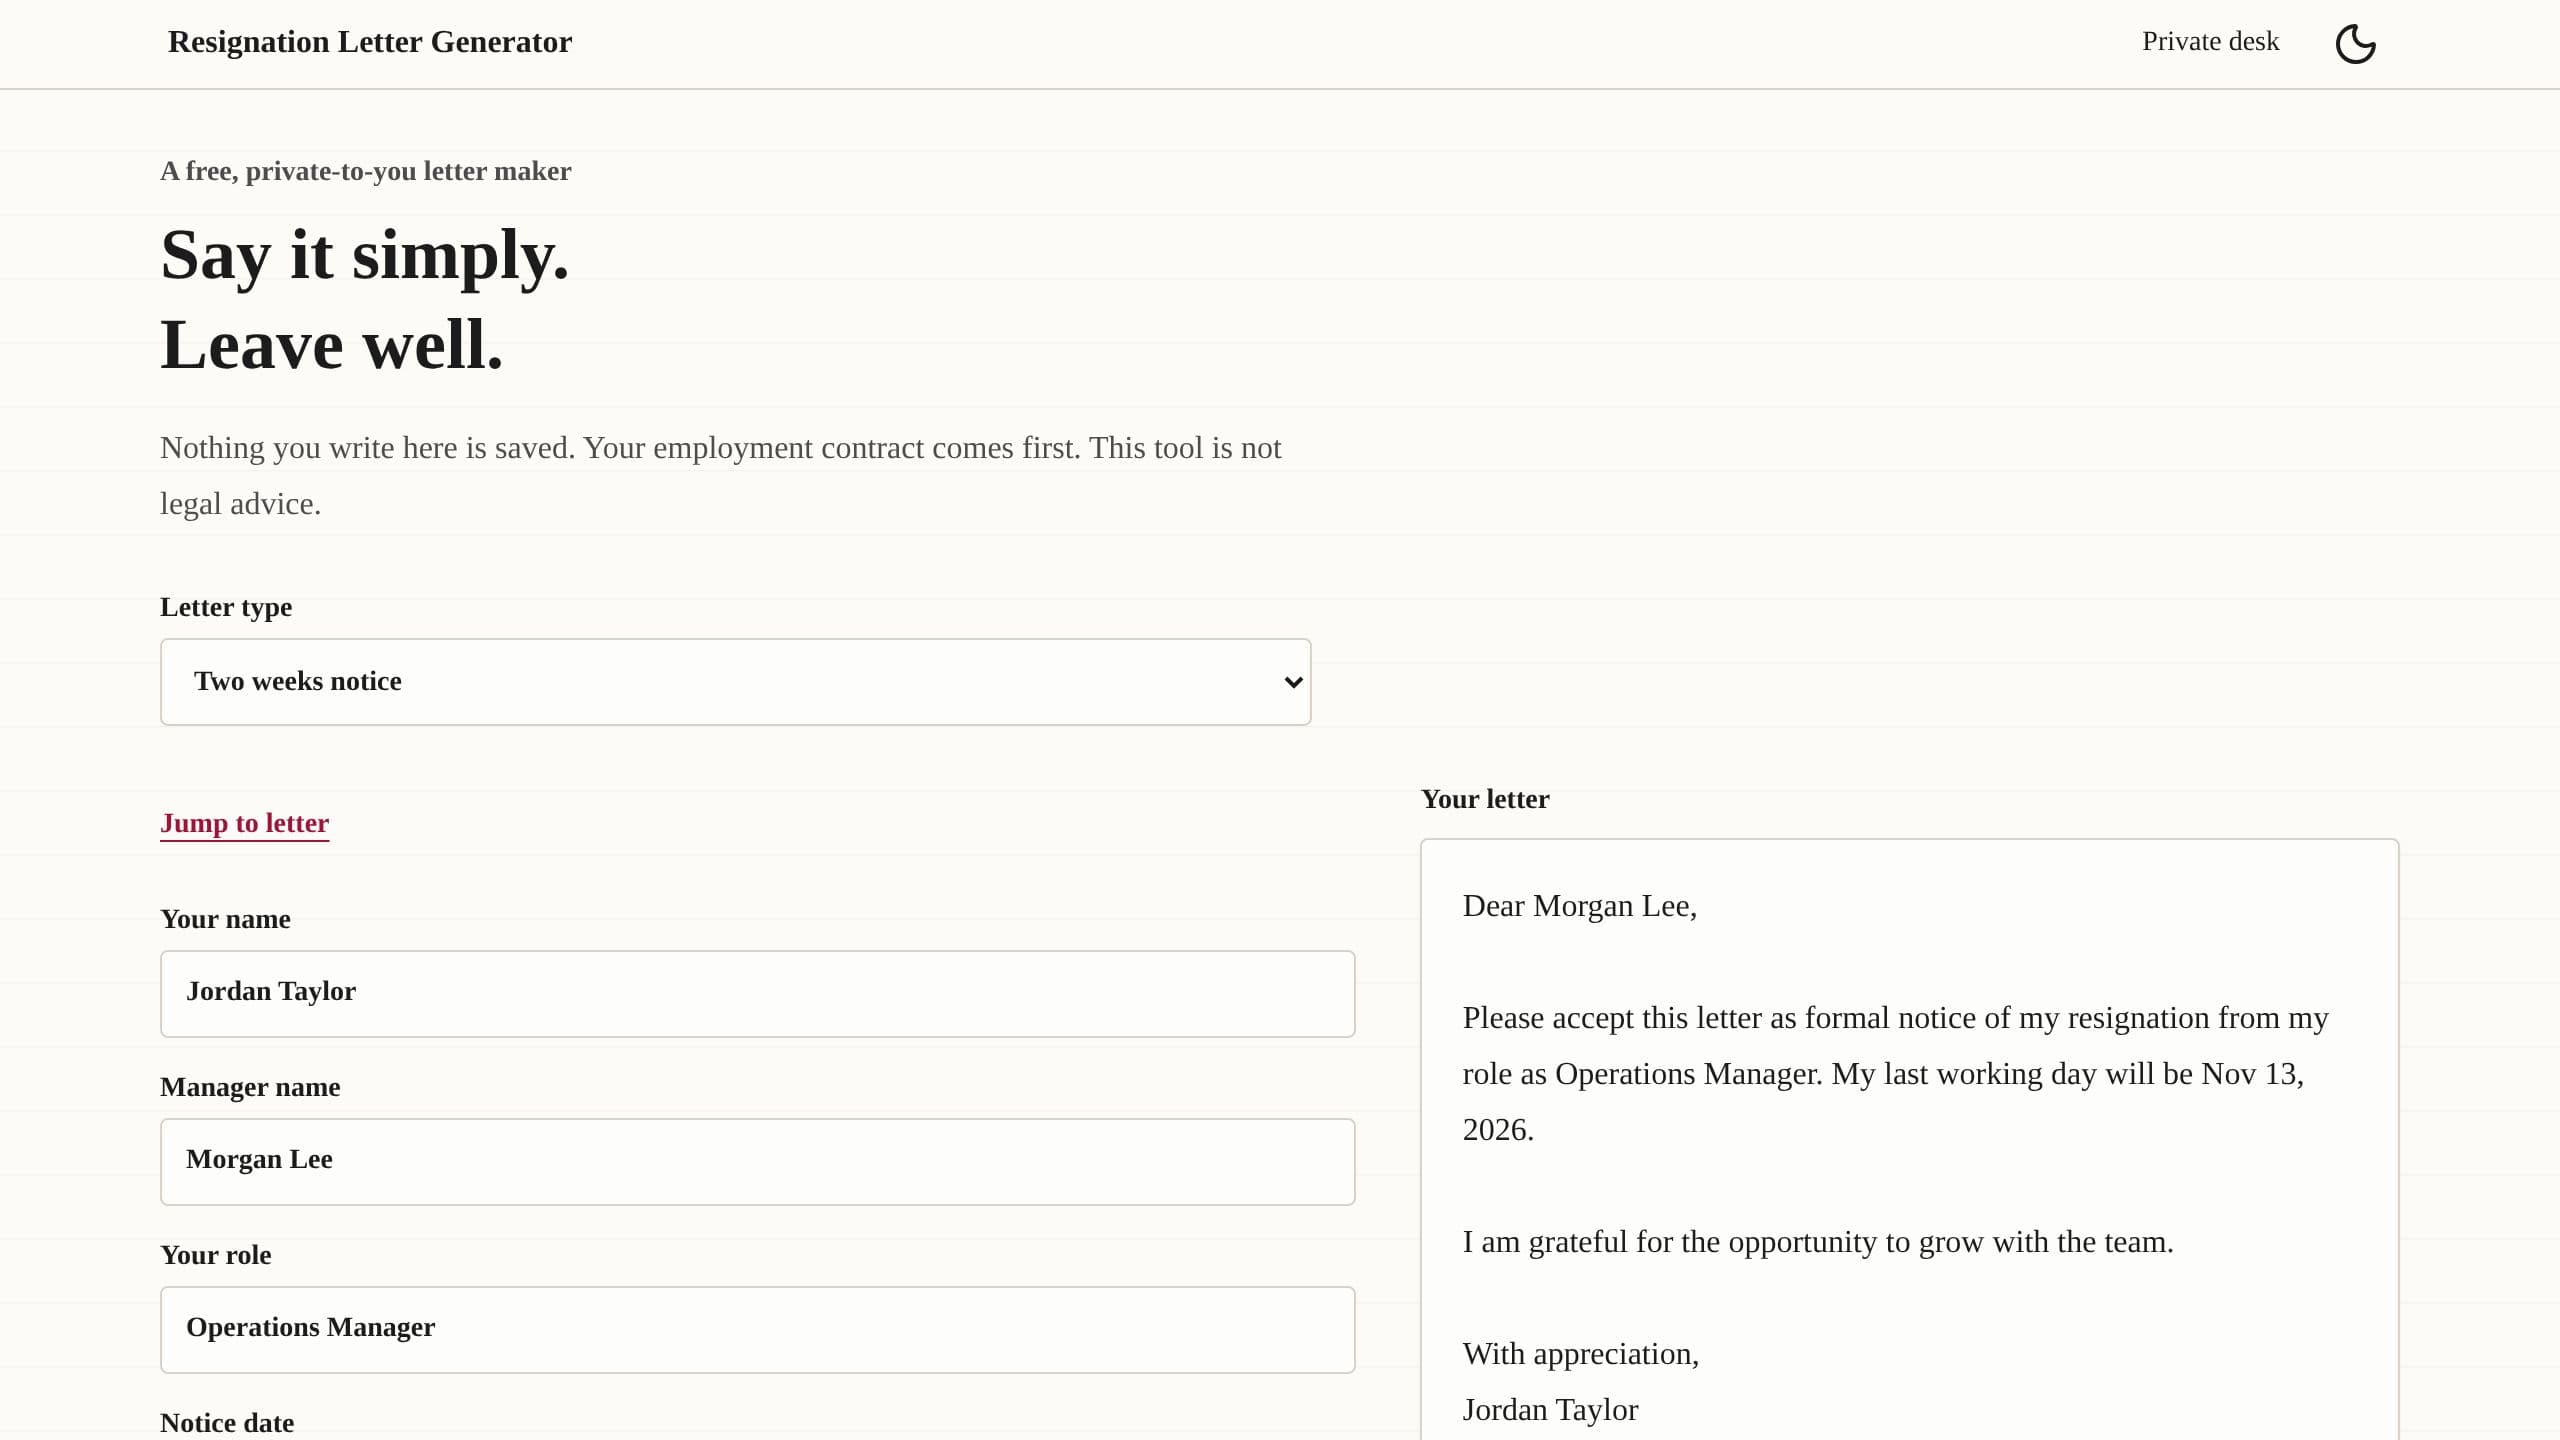Click the Your name field label

click(x=225, y=919)
